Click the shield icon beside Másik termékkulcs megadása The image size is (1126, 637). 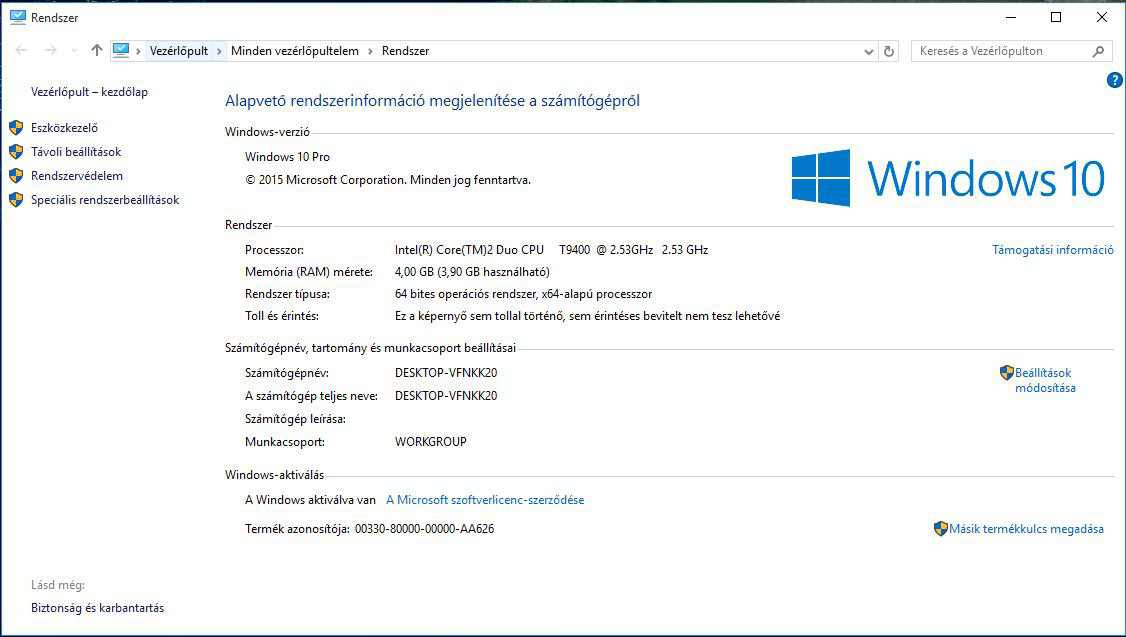point(941,529)
